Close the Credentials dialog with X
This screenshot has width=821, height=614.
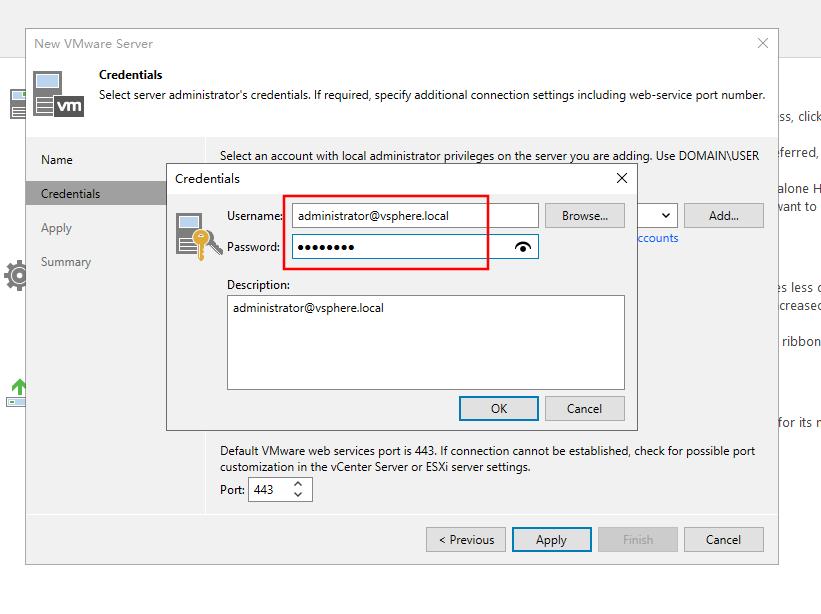point(622,178)
